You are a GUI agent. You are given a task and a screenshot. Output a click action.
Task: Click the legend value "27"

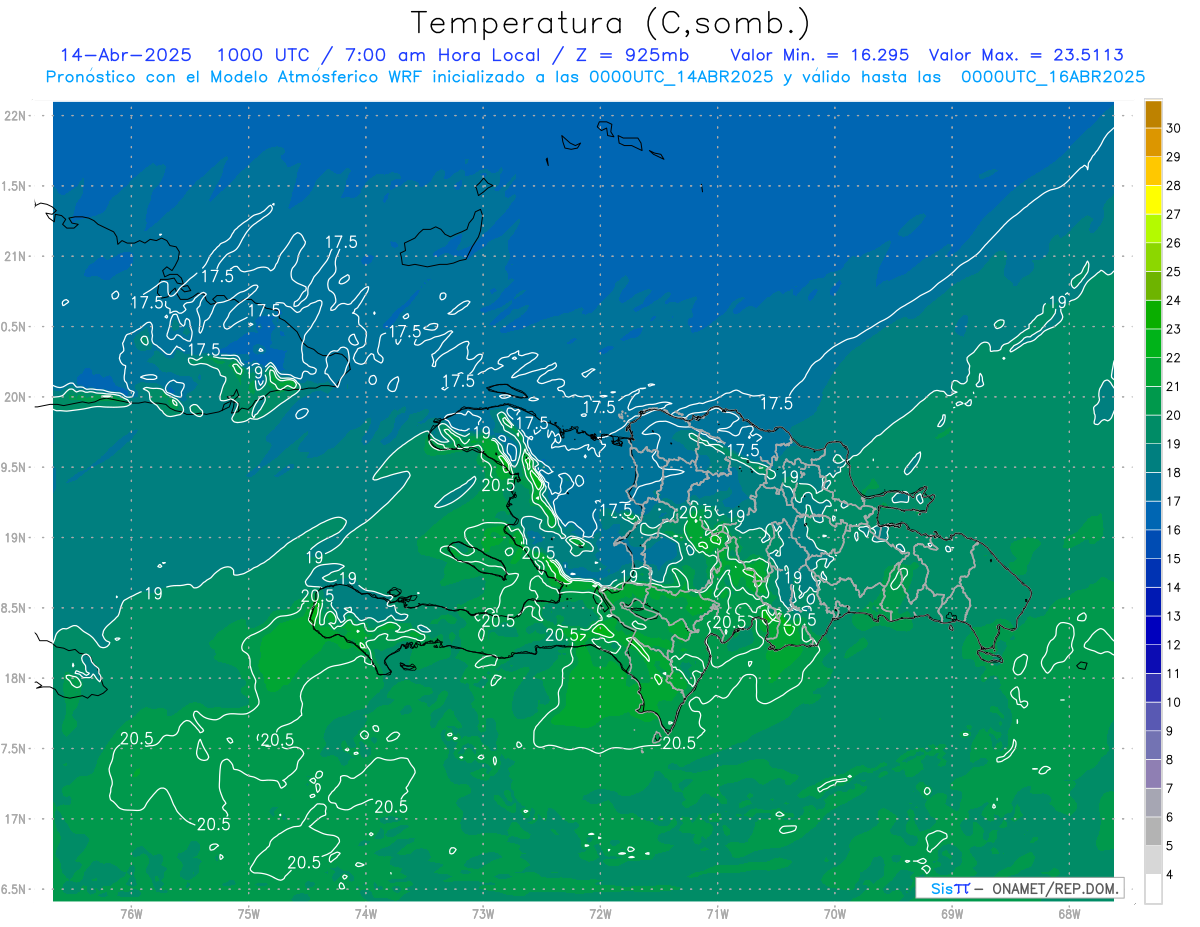tap(1174, 214)
